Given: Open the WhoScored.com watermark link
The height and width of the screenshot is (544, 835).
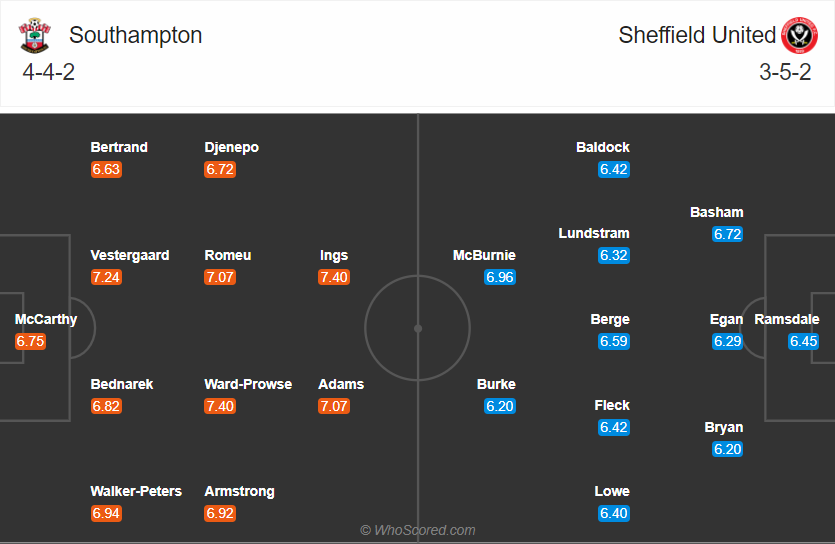Looking at the screenshot, I should click(418, 530).
